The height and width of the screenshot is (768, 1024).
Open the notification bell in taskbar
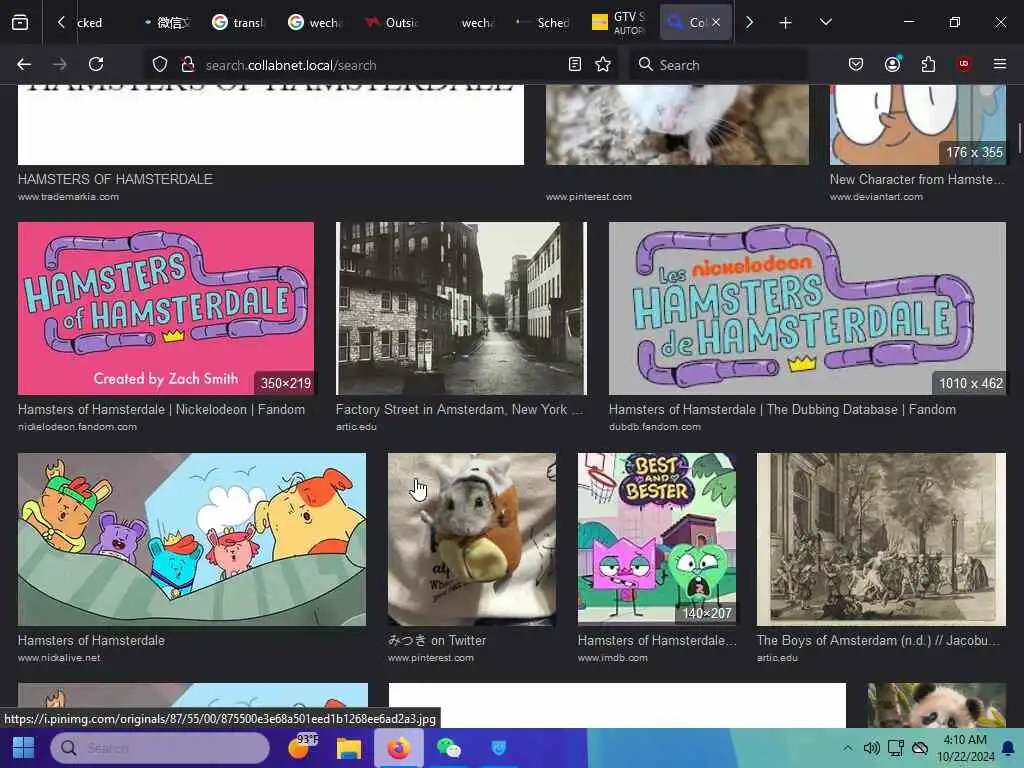tap(1008, 748)
